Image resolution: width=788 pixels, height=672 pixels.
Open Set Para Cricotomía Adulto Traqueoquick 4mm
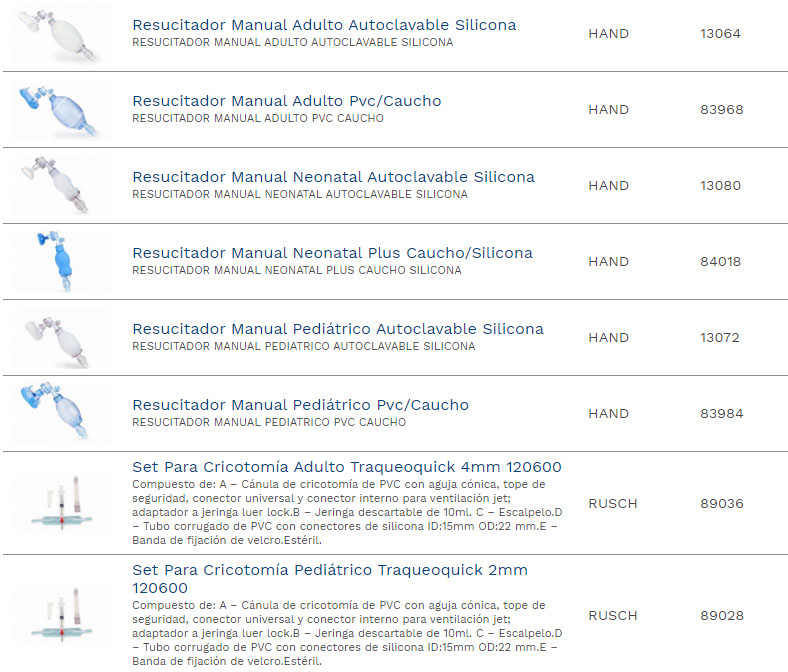(x=346, y=467)
